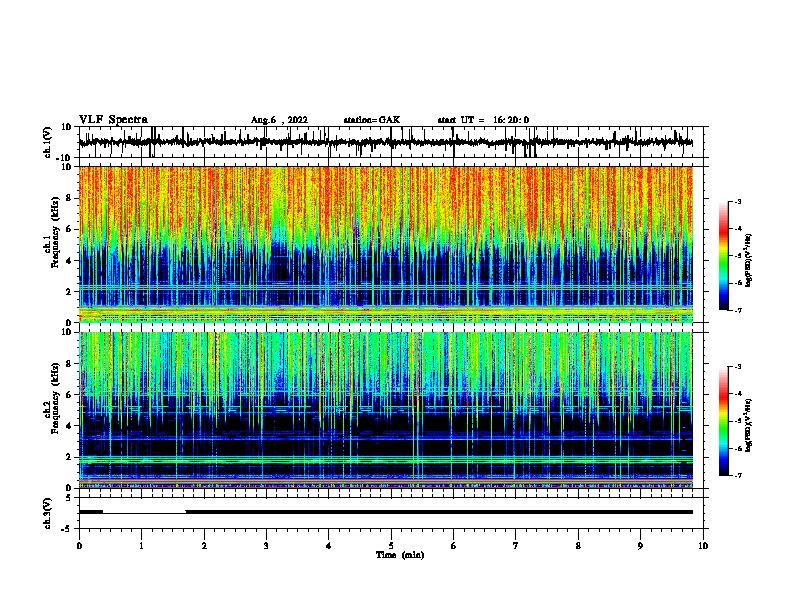792x612 pixels.
Task: Click inside the ch.2 spectrogram panel
Action: (x=386, y=410)
